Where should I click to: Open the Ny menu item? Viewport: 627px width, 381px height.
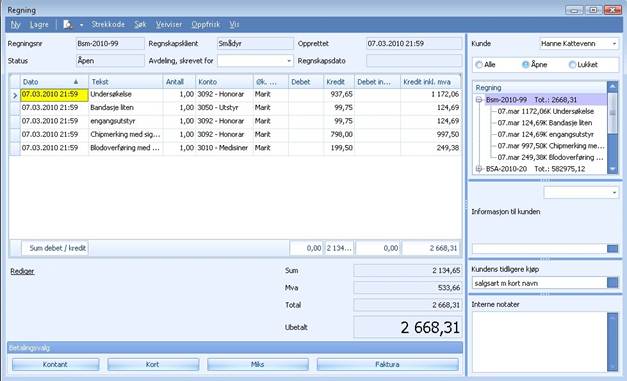click(15, 24)
